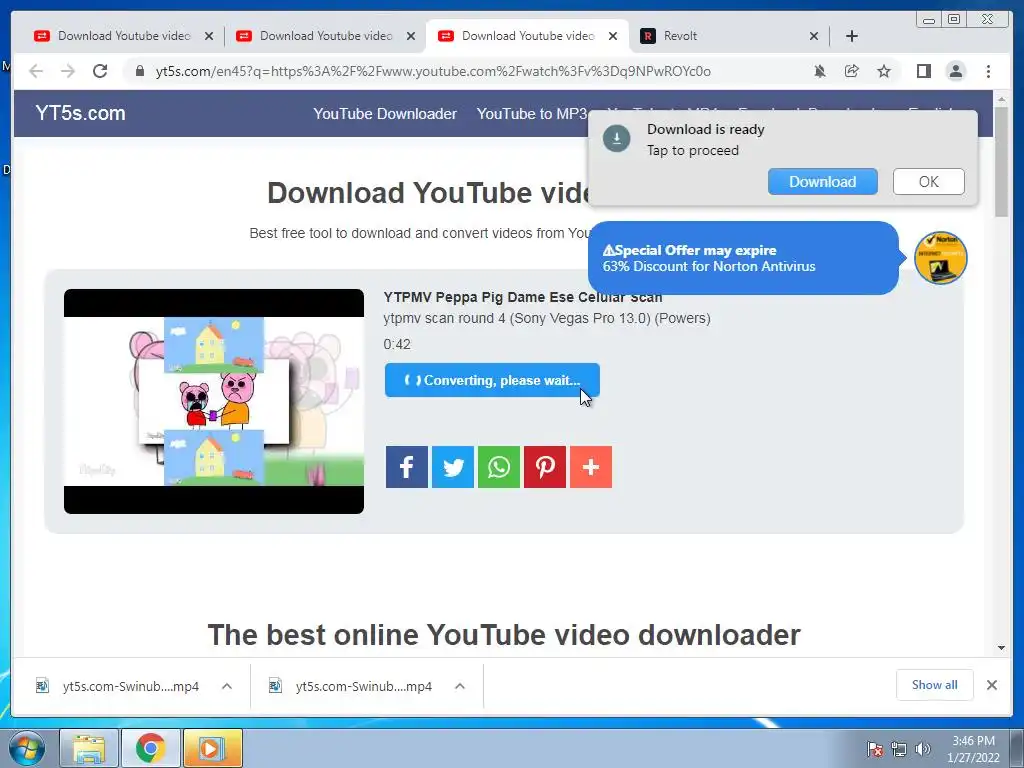Click the Converting, please wait button
Image resolution: width=1024 pixels, height=768 pixels.
pos(492,380)
